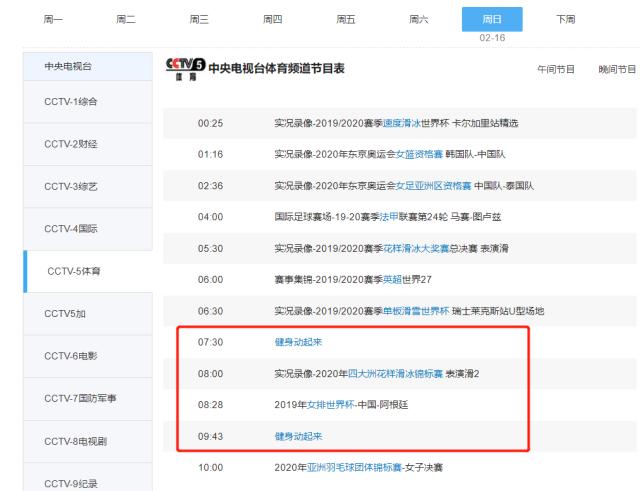Open CCTV-2财经 channel in sidebar

[88, 144]
